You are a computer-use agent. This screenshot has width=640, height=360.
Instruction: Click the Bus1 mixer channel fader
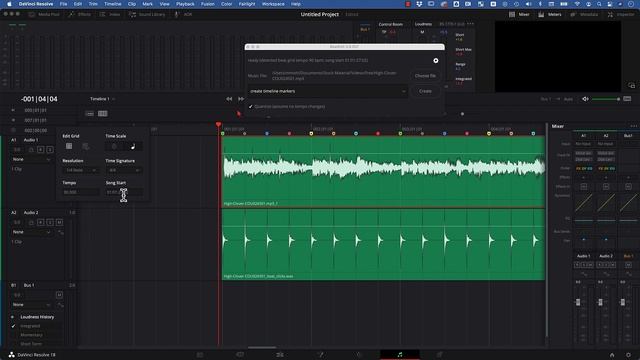(x=622, y=302)
